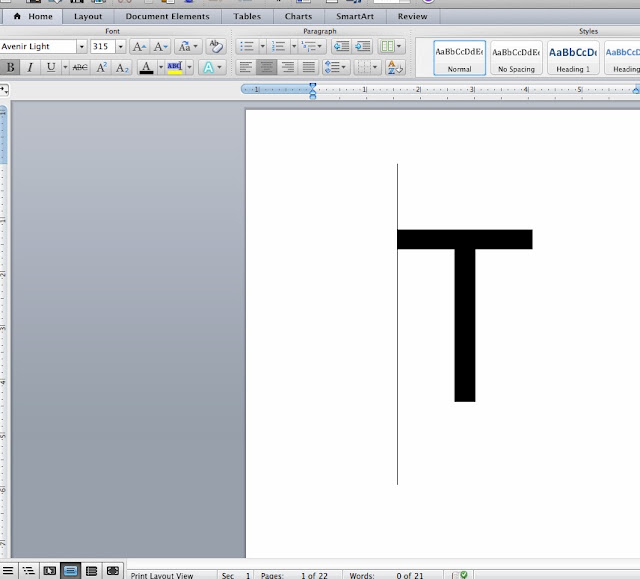This screenshot has height=579, width=640.
Task: Open the underline style dropdown arrow
Action: pyautogui.click(x=65, y=67)
